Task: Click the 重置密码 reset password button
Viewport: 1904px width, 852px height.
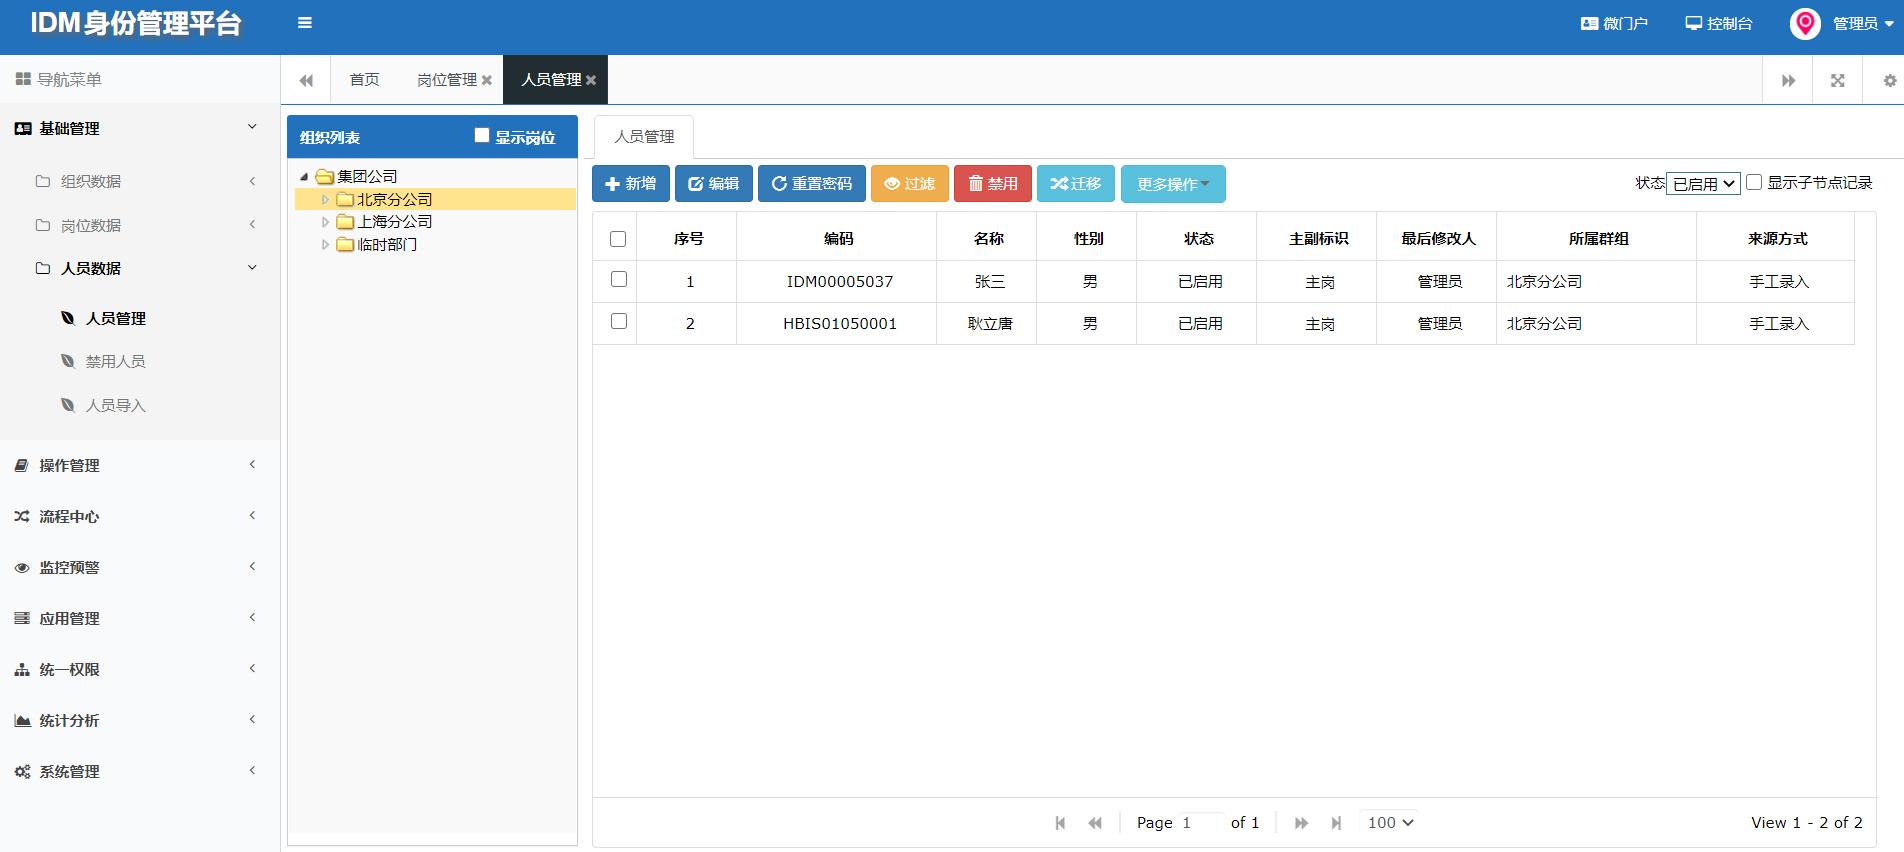Action: 812,184
